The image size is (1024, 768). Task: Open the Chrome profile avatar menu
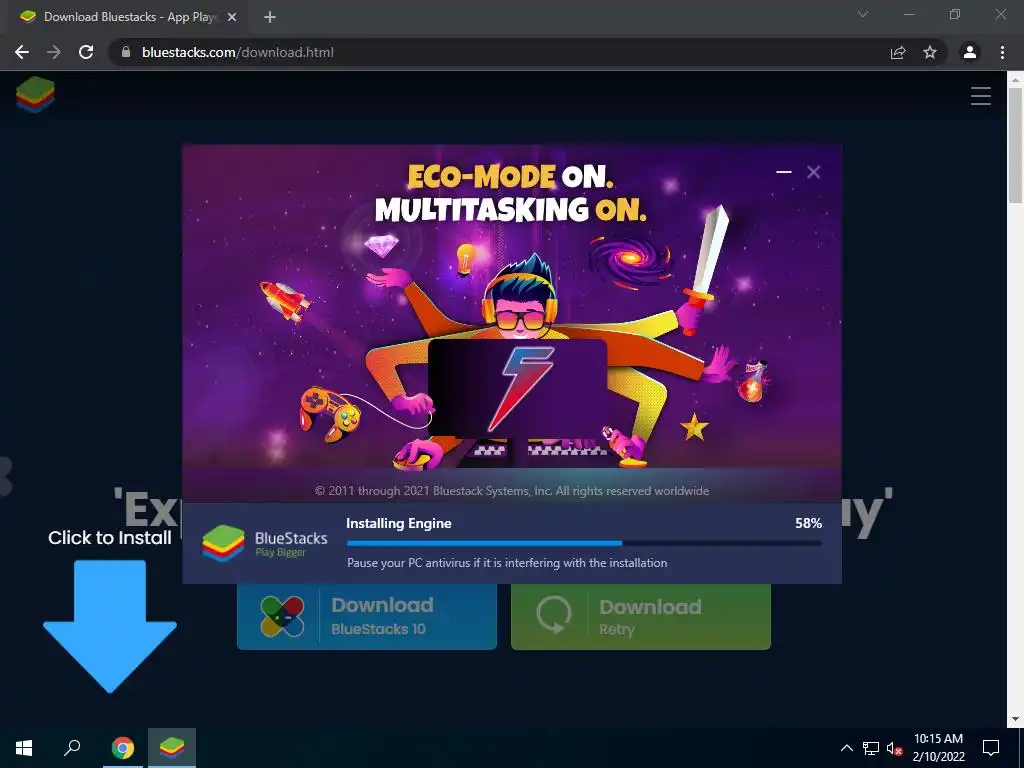[x=970, y=52]
